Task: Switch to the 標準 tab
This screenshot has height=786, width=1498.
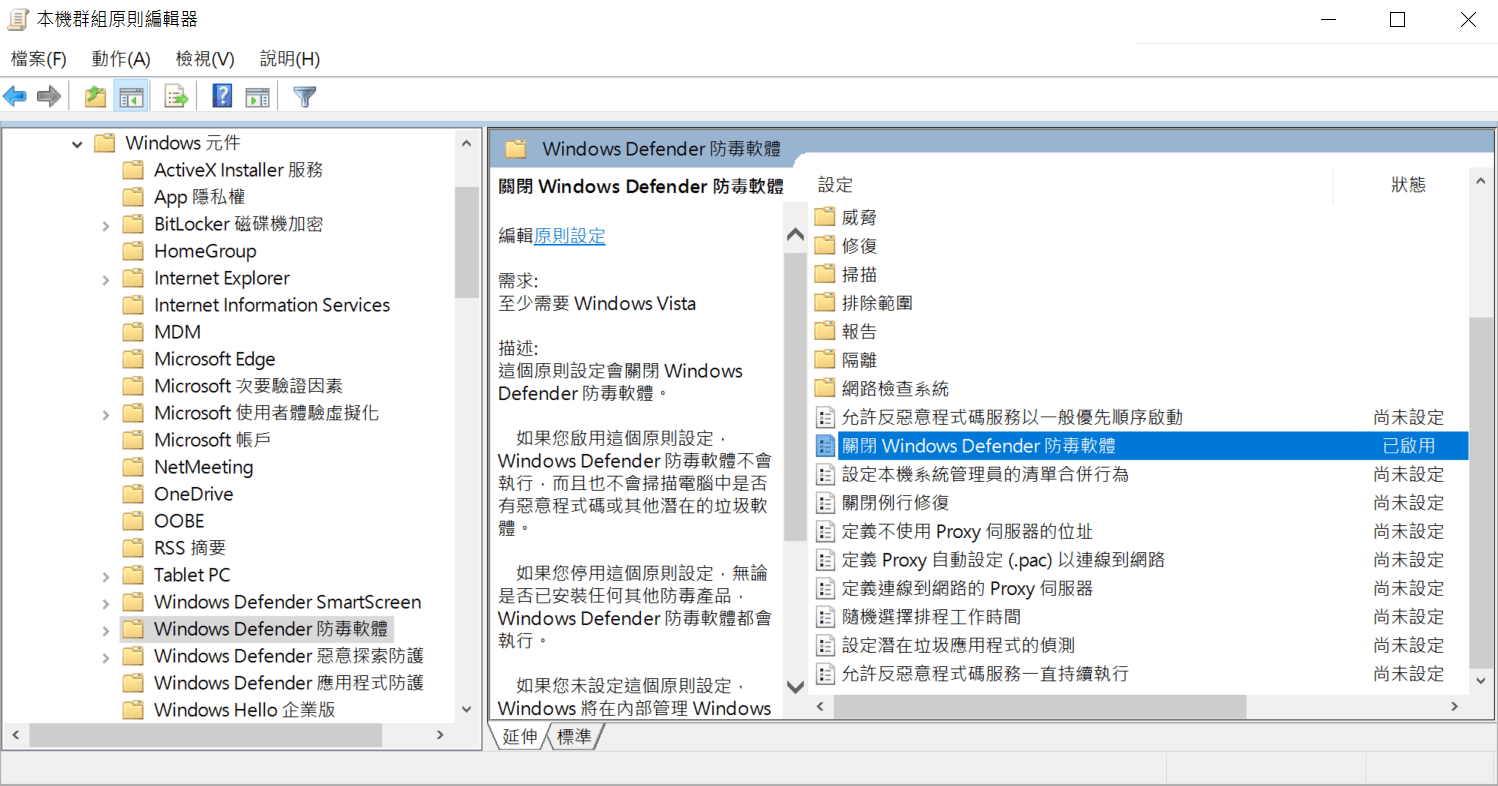Action: 575,737
